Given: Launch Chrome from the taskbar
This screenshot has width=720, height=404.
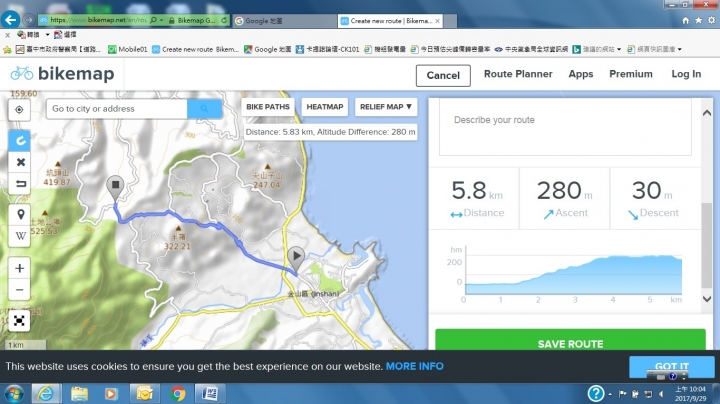Looking at the screenshot, I should [x=178, y=393].
